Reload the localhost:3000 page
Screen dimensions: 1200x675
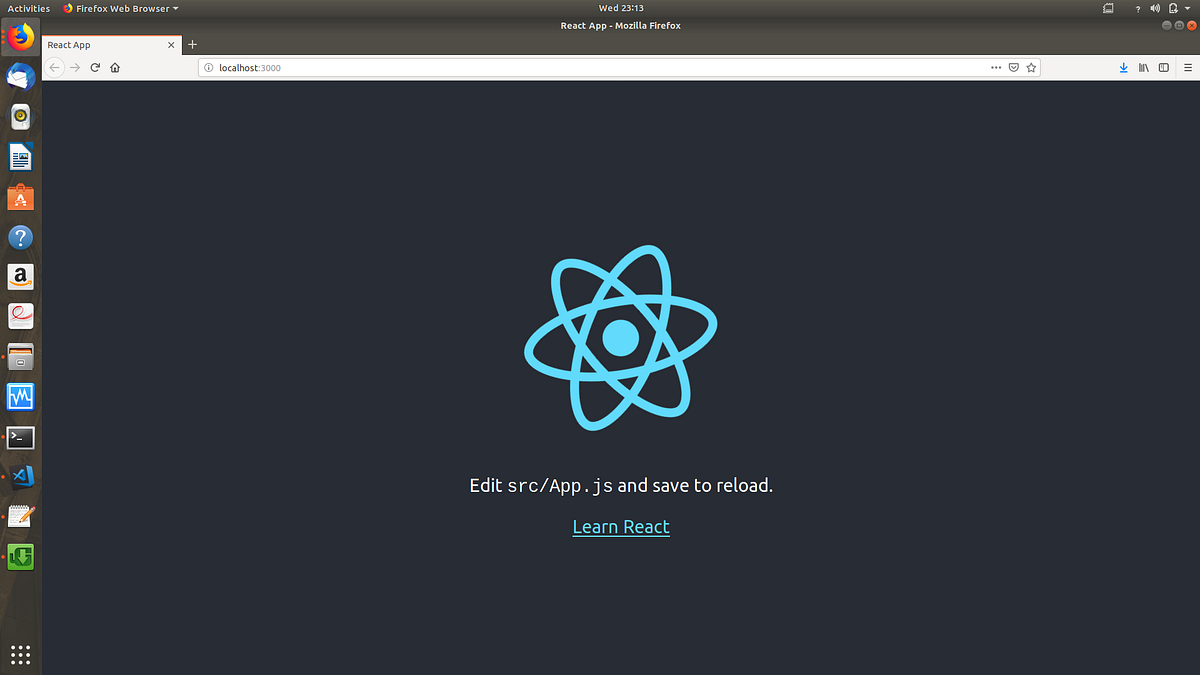[x=95, y=67]
